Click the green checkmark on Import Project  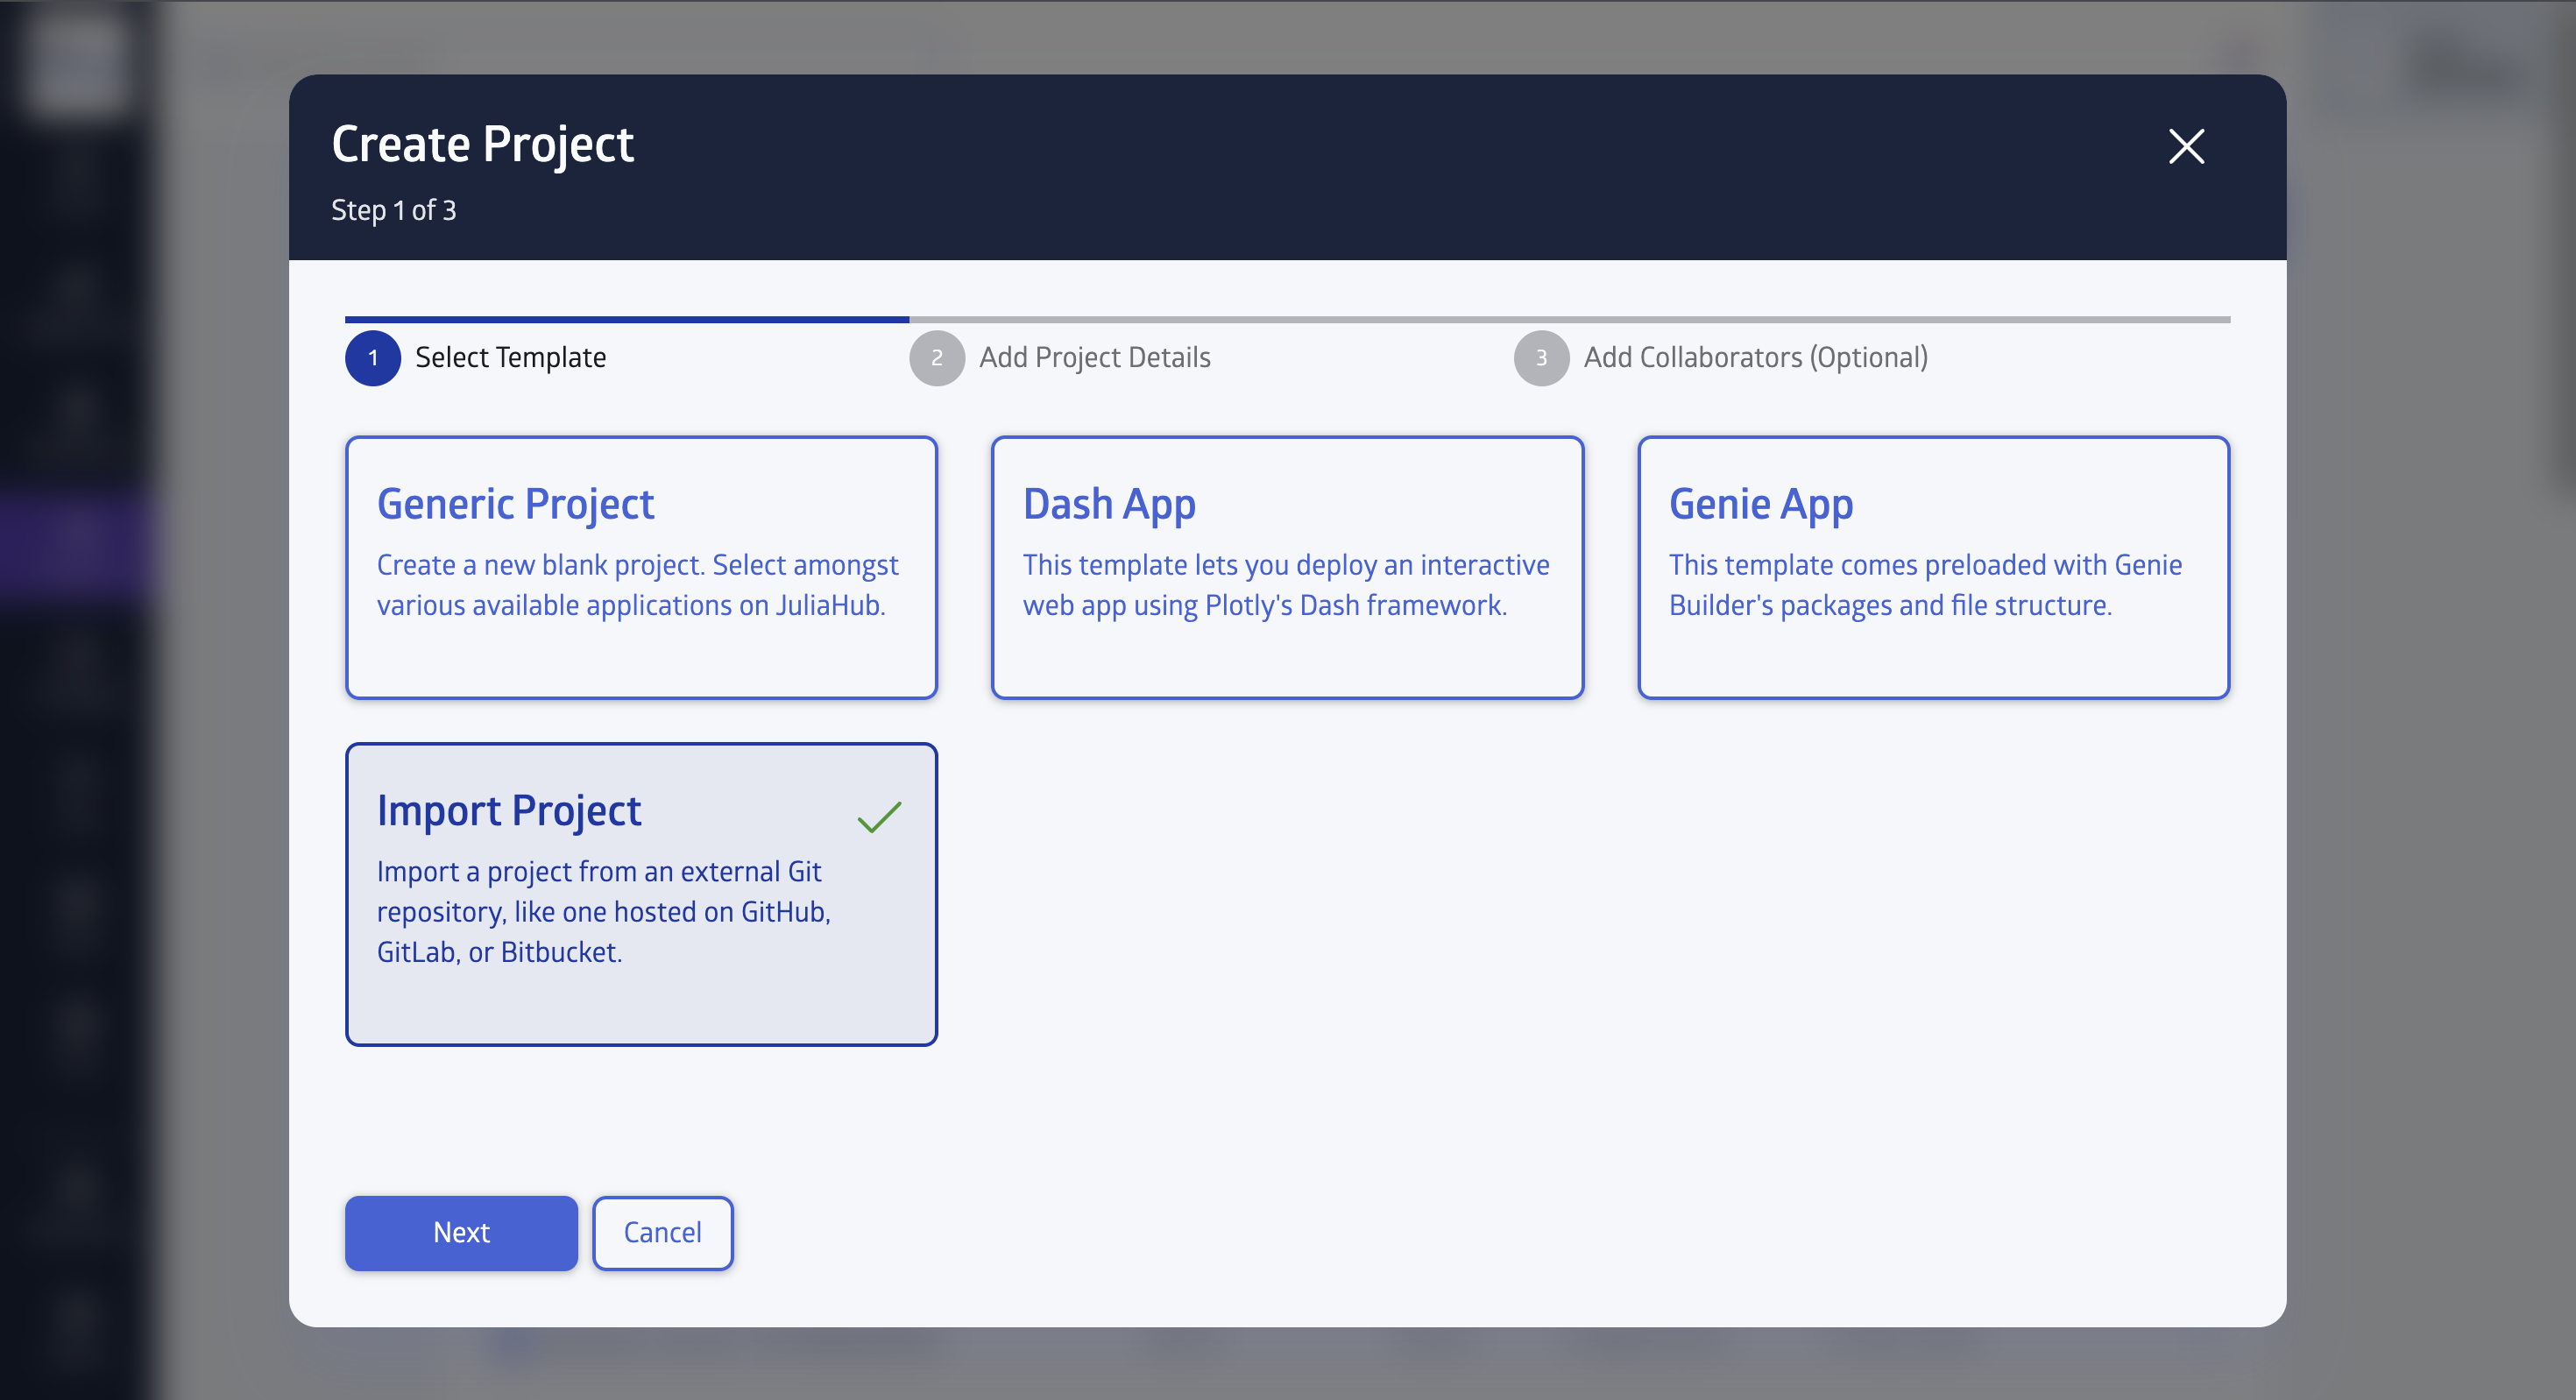pos(879,817)
